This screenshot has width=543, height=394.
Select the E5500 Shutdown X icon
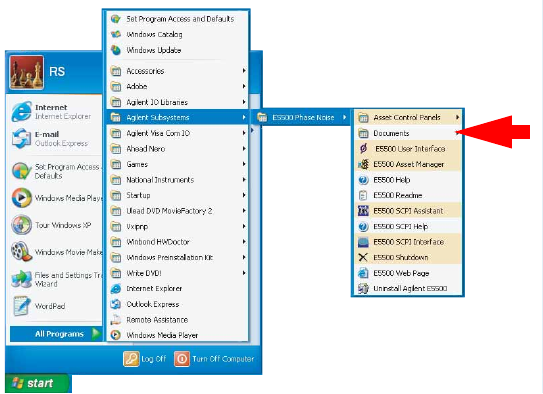363,257
